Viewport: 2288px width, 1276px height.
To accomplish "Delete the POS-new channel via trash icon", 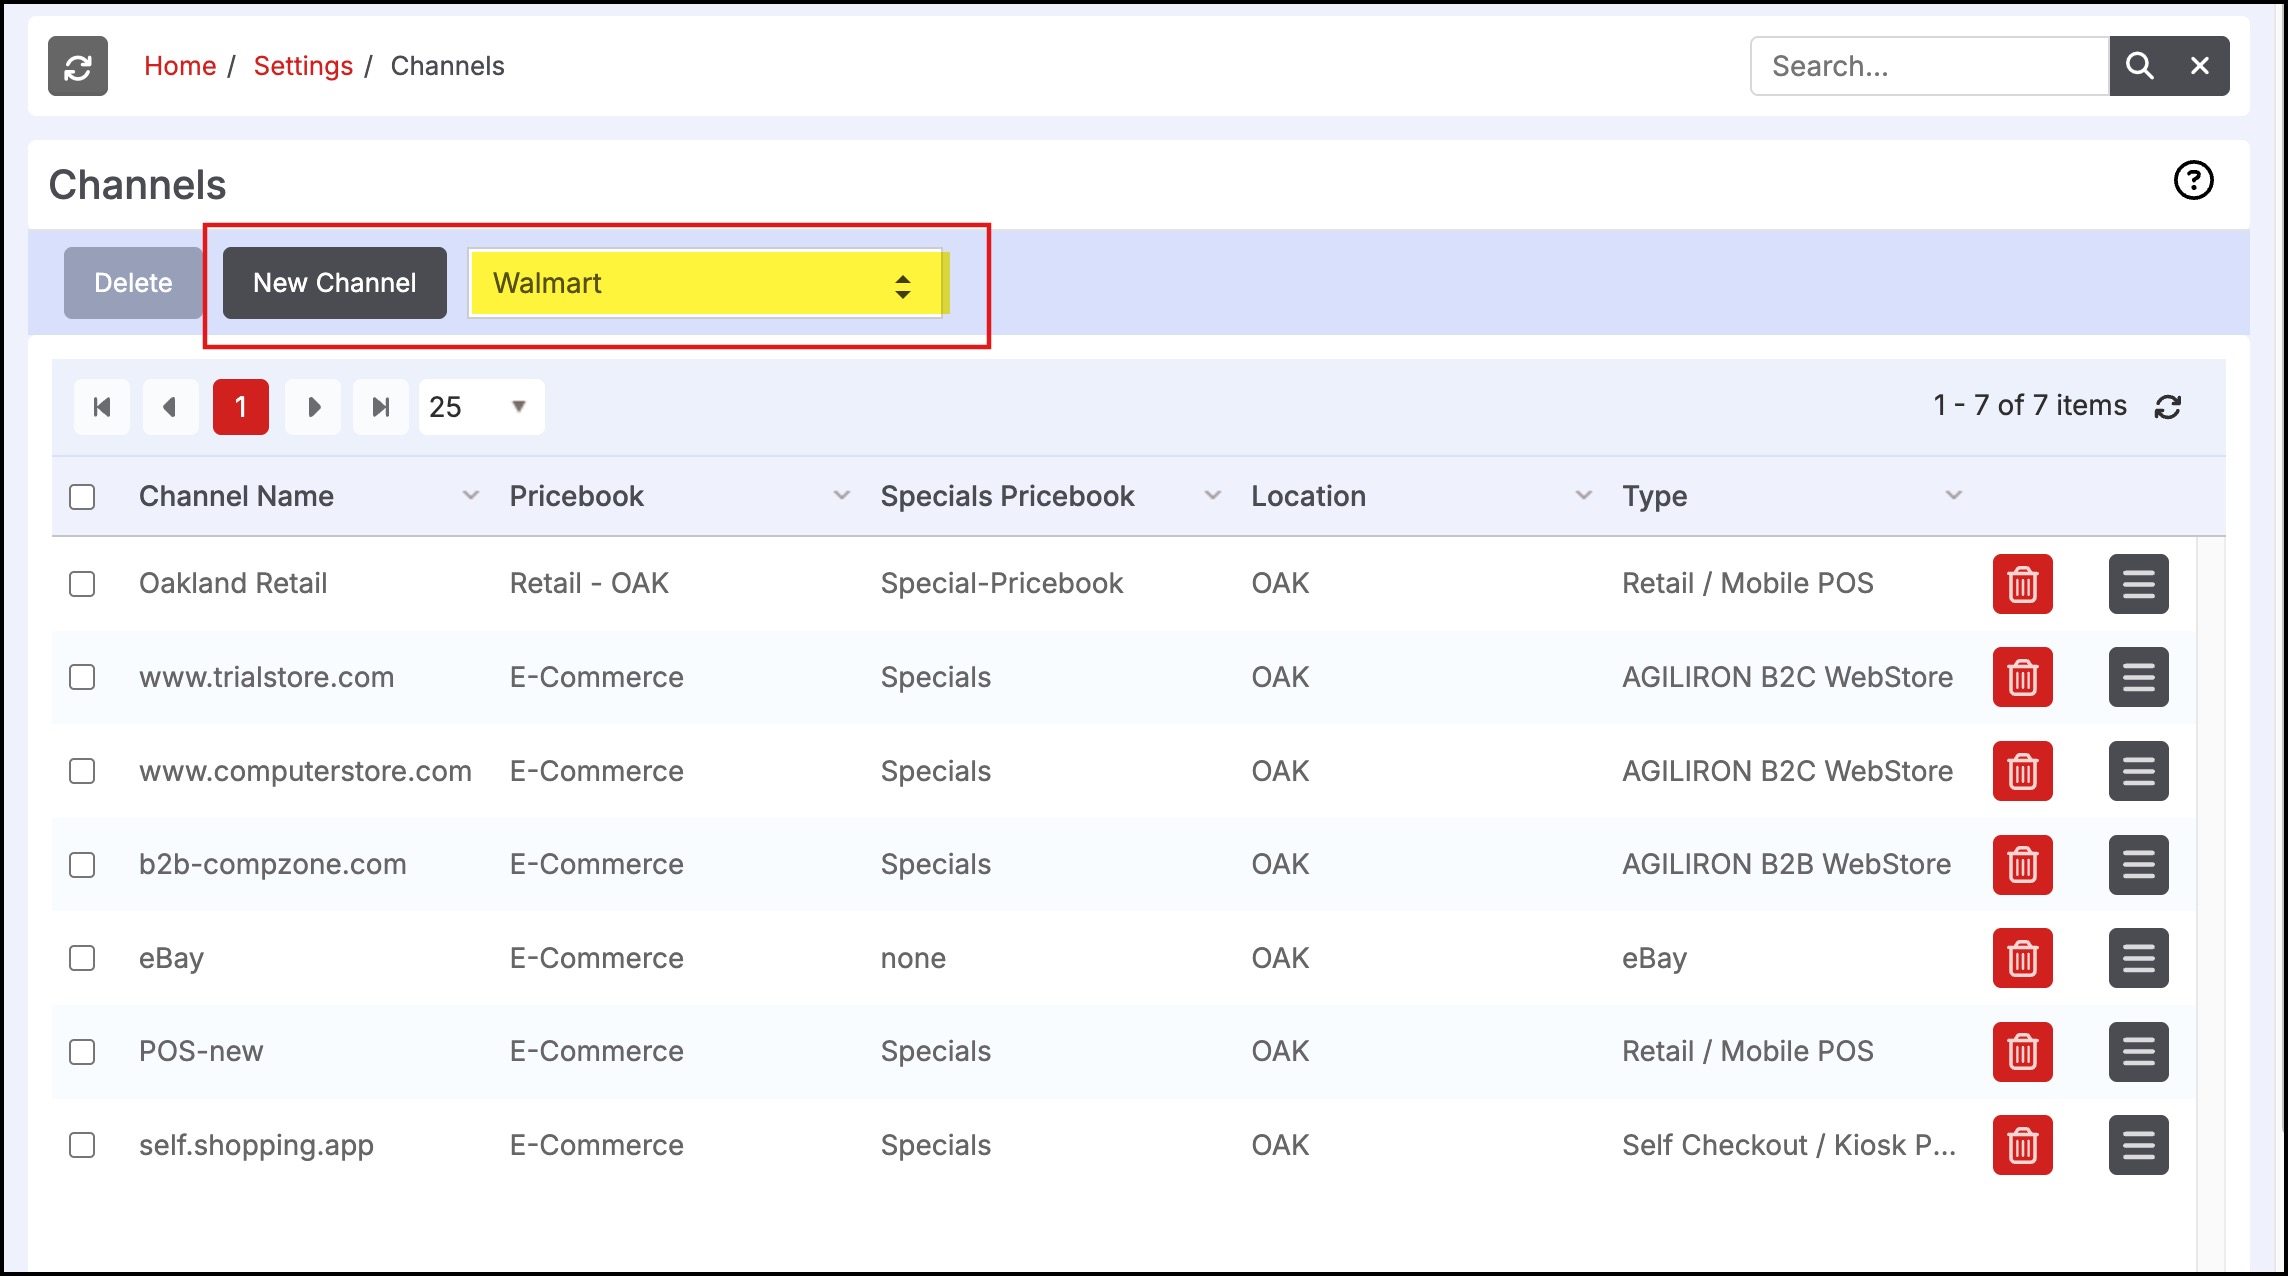I will coord(2023,1052).
